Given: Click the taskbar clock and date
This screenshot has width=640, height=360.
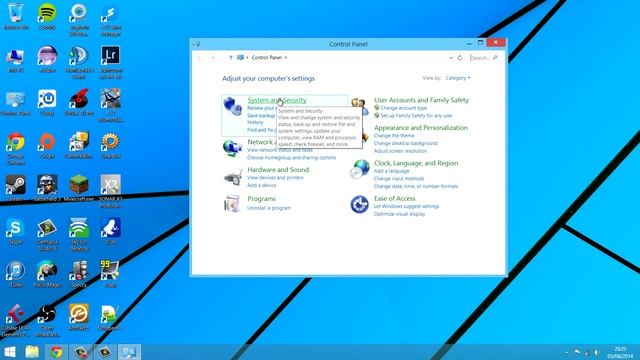Looking at the screenshot, I should click(620, 353).
